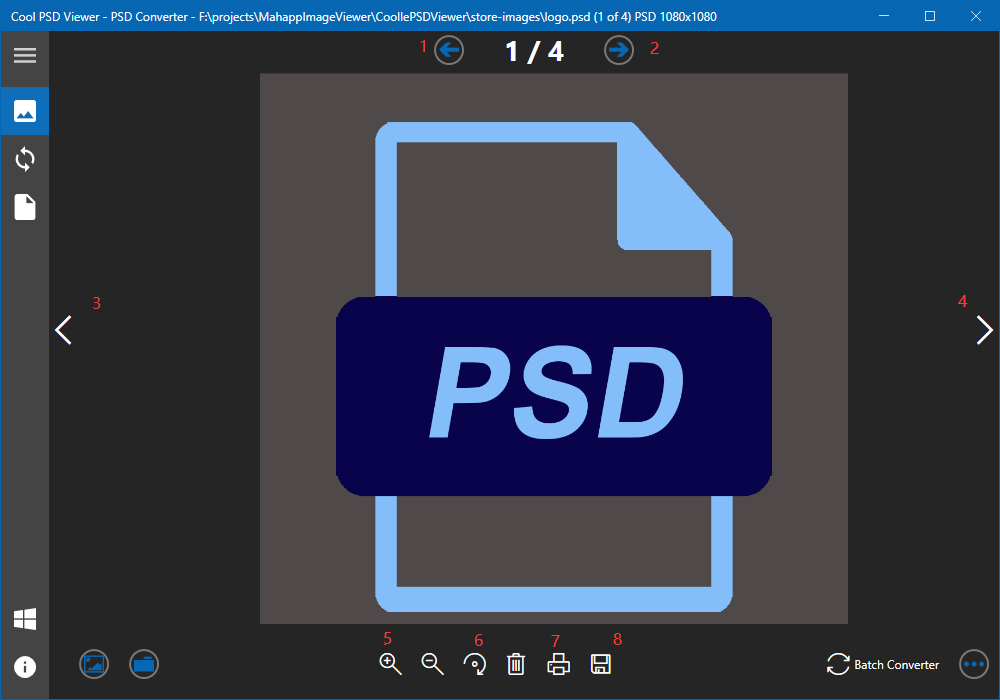Switch to the converter sidebar tab
The image size is (1000, 700).
click(24, 159)
